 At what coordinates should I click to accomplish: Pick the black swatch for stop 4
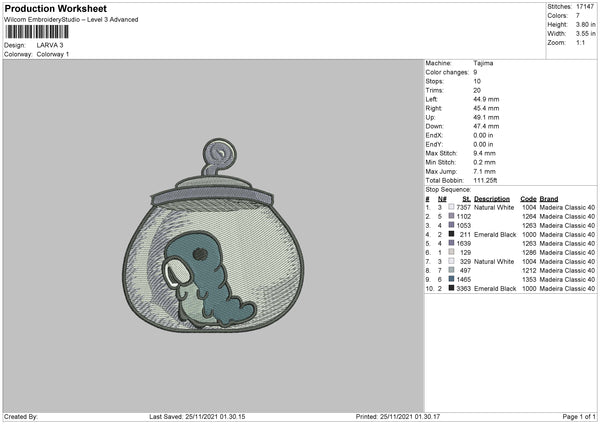(451, 234)
